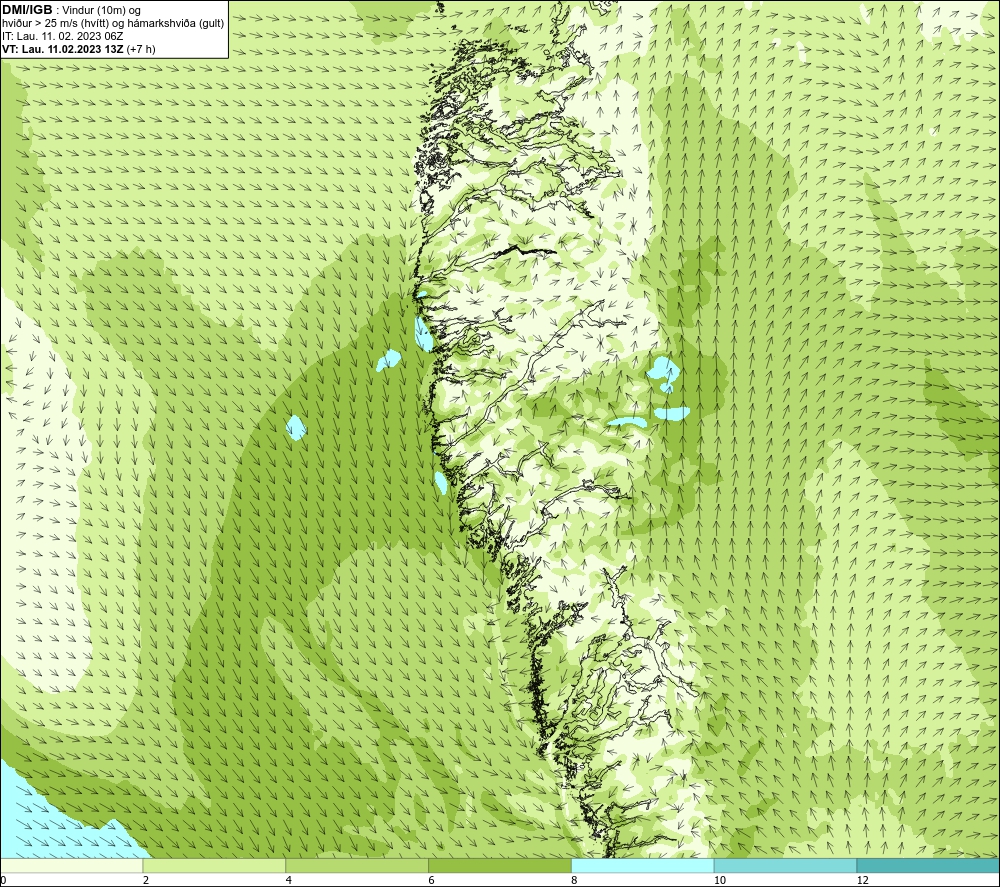
Task: Click the legend swatch above 12 m/s
Action: coord(929,865)
